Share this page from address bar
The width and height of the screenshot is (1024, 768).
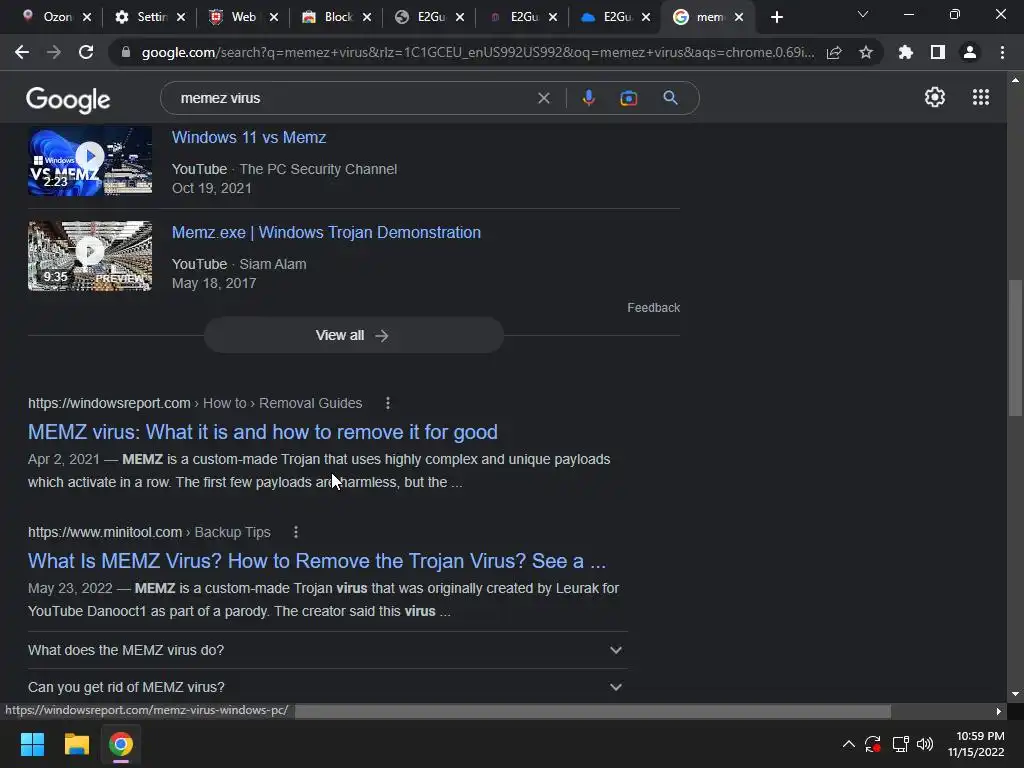pos(834,52)
